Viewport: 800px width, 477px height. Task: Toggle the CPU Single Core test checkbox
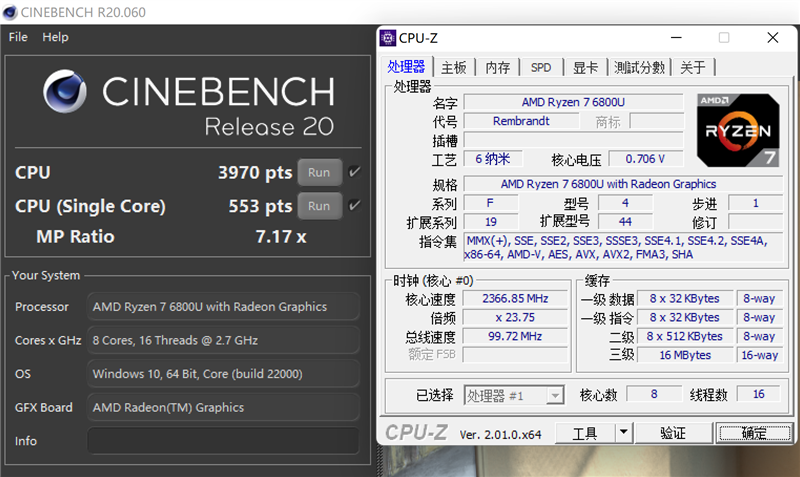(x=355, y=206)
